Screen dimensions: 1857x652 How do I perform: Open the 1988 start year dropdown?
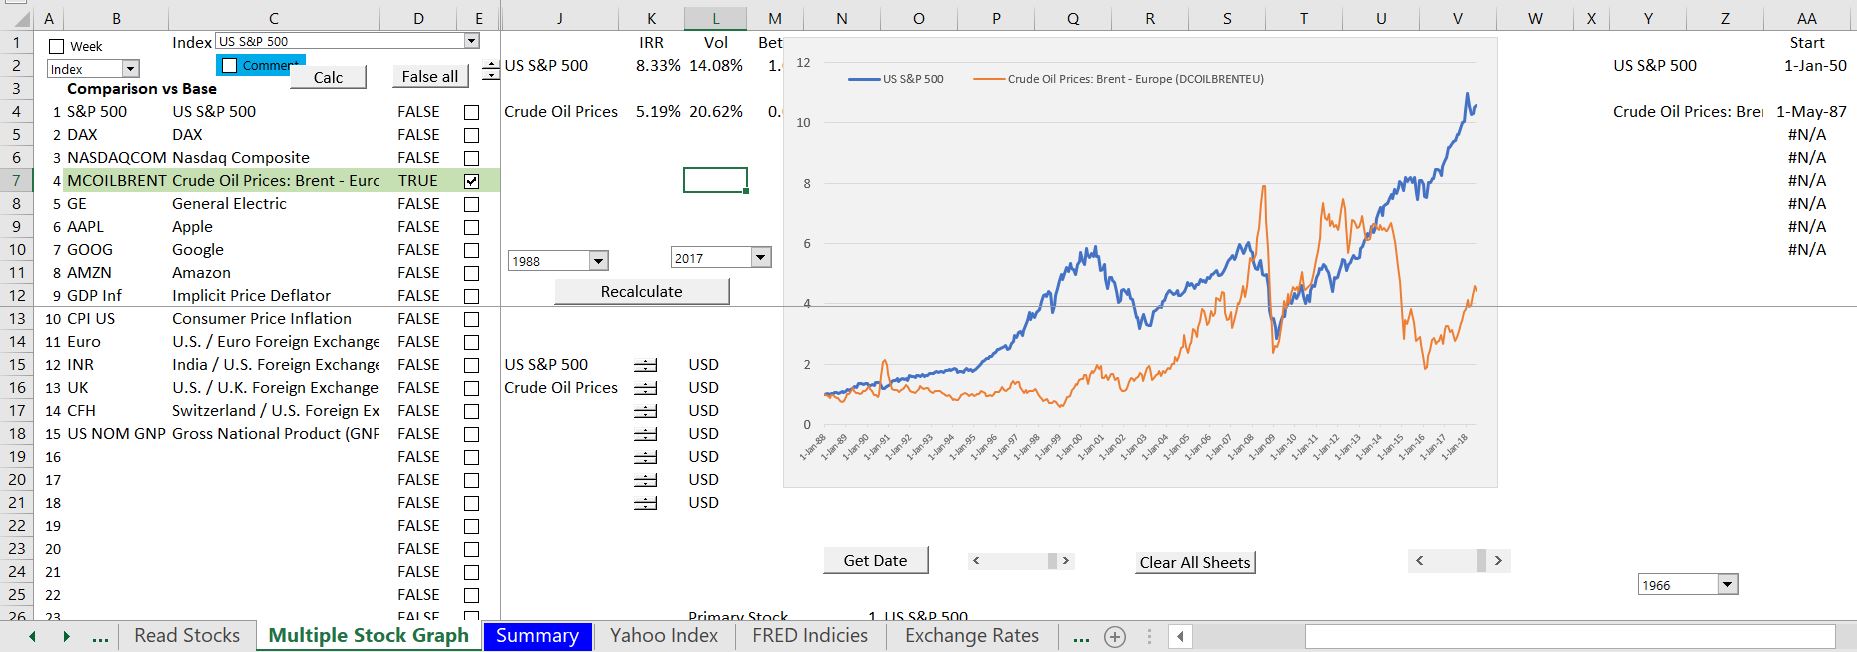click(598, 261)
